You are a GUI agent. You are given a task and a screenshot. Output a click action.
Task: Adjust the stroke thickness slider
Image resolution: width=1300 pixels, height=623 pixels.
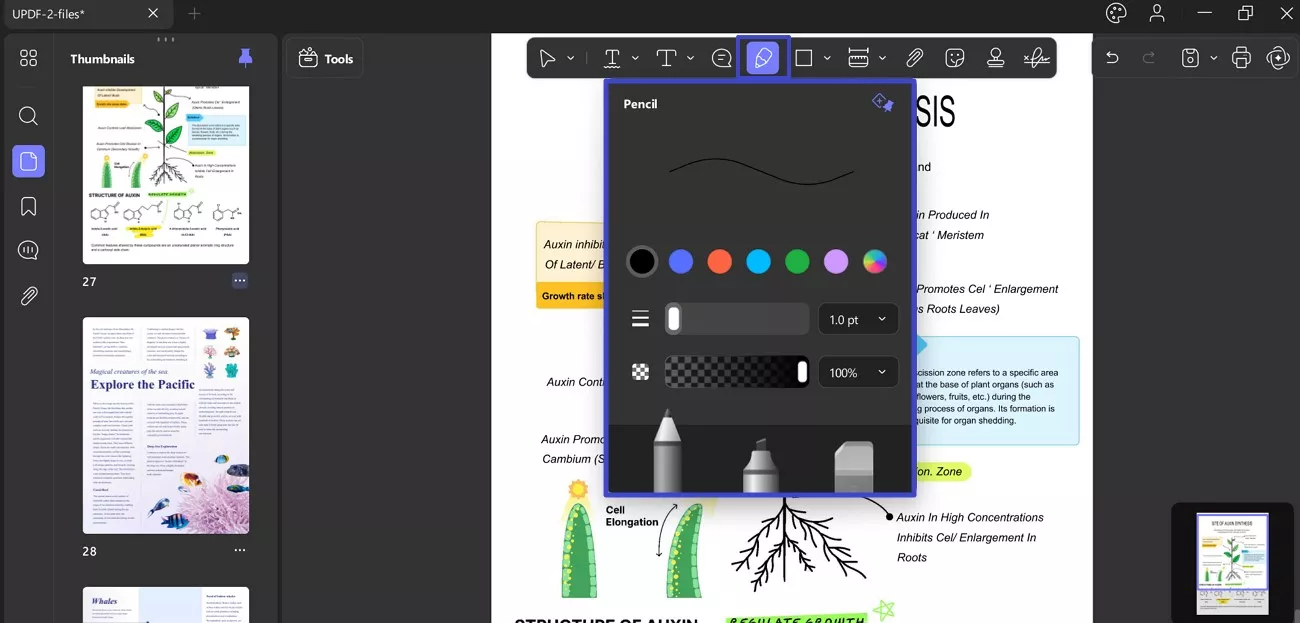pos(737,319)
